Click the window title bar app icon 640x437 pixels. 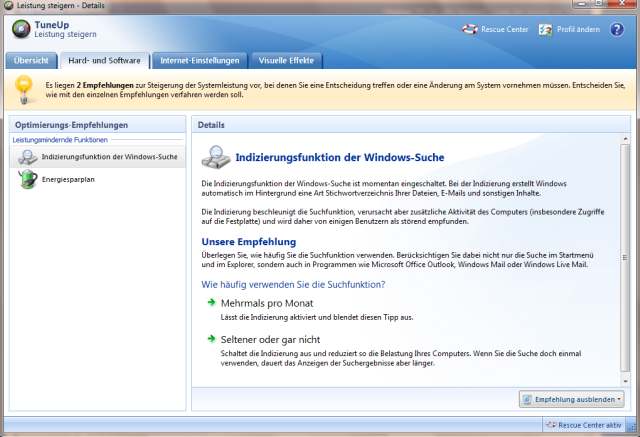click(x=9, y=5)
